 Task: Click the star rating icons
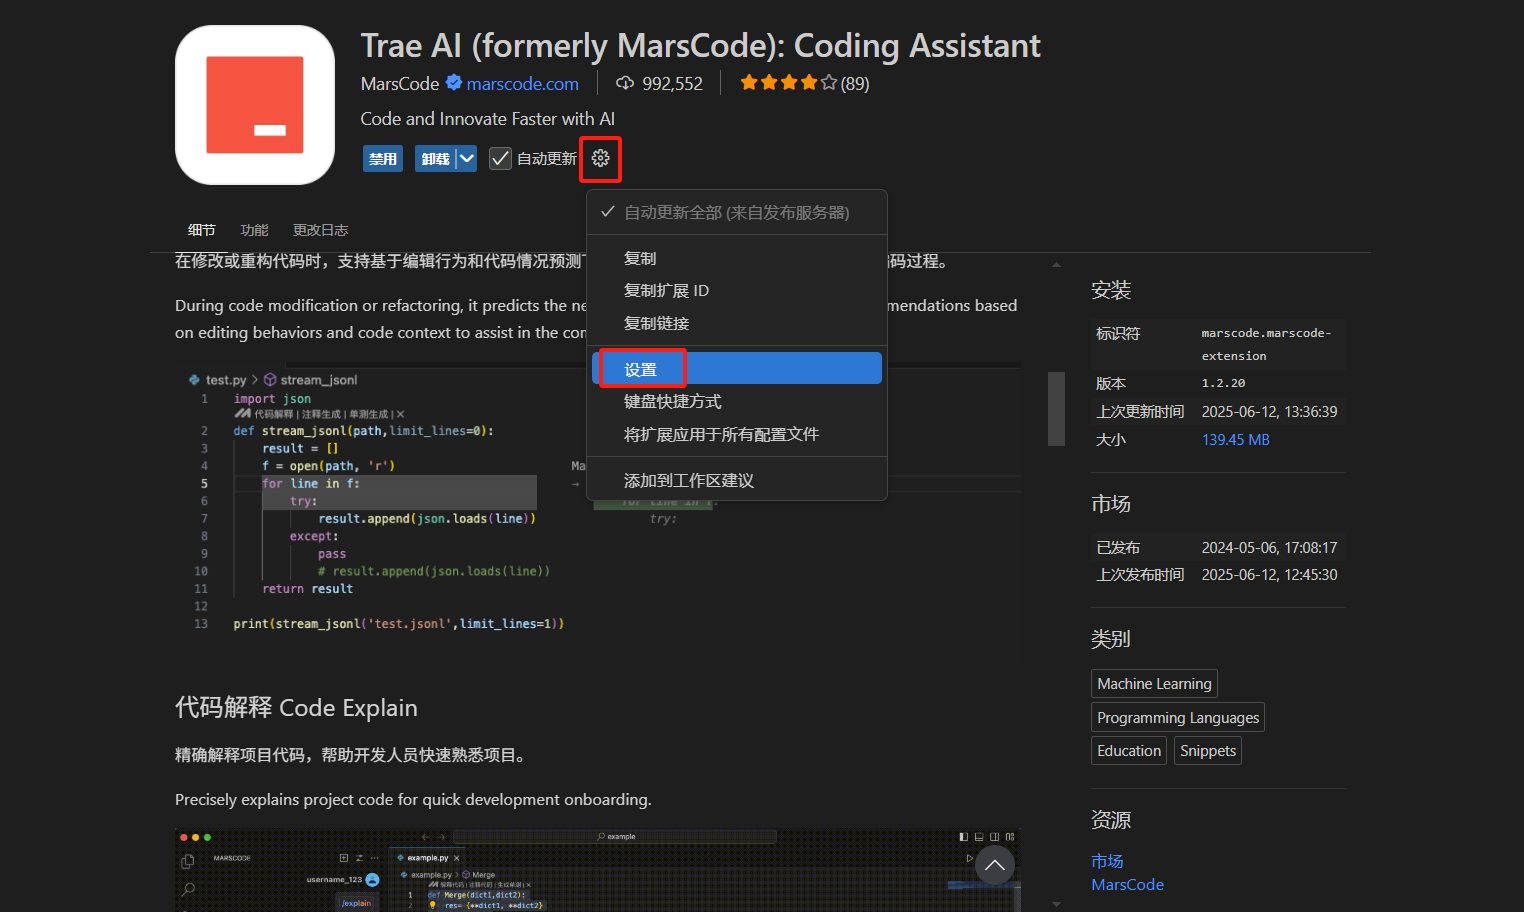click(788, 83)
